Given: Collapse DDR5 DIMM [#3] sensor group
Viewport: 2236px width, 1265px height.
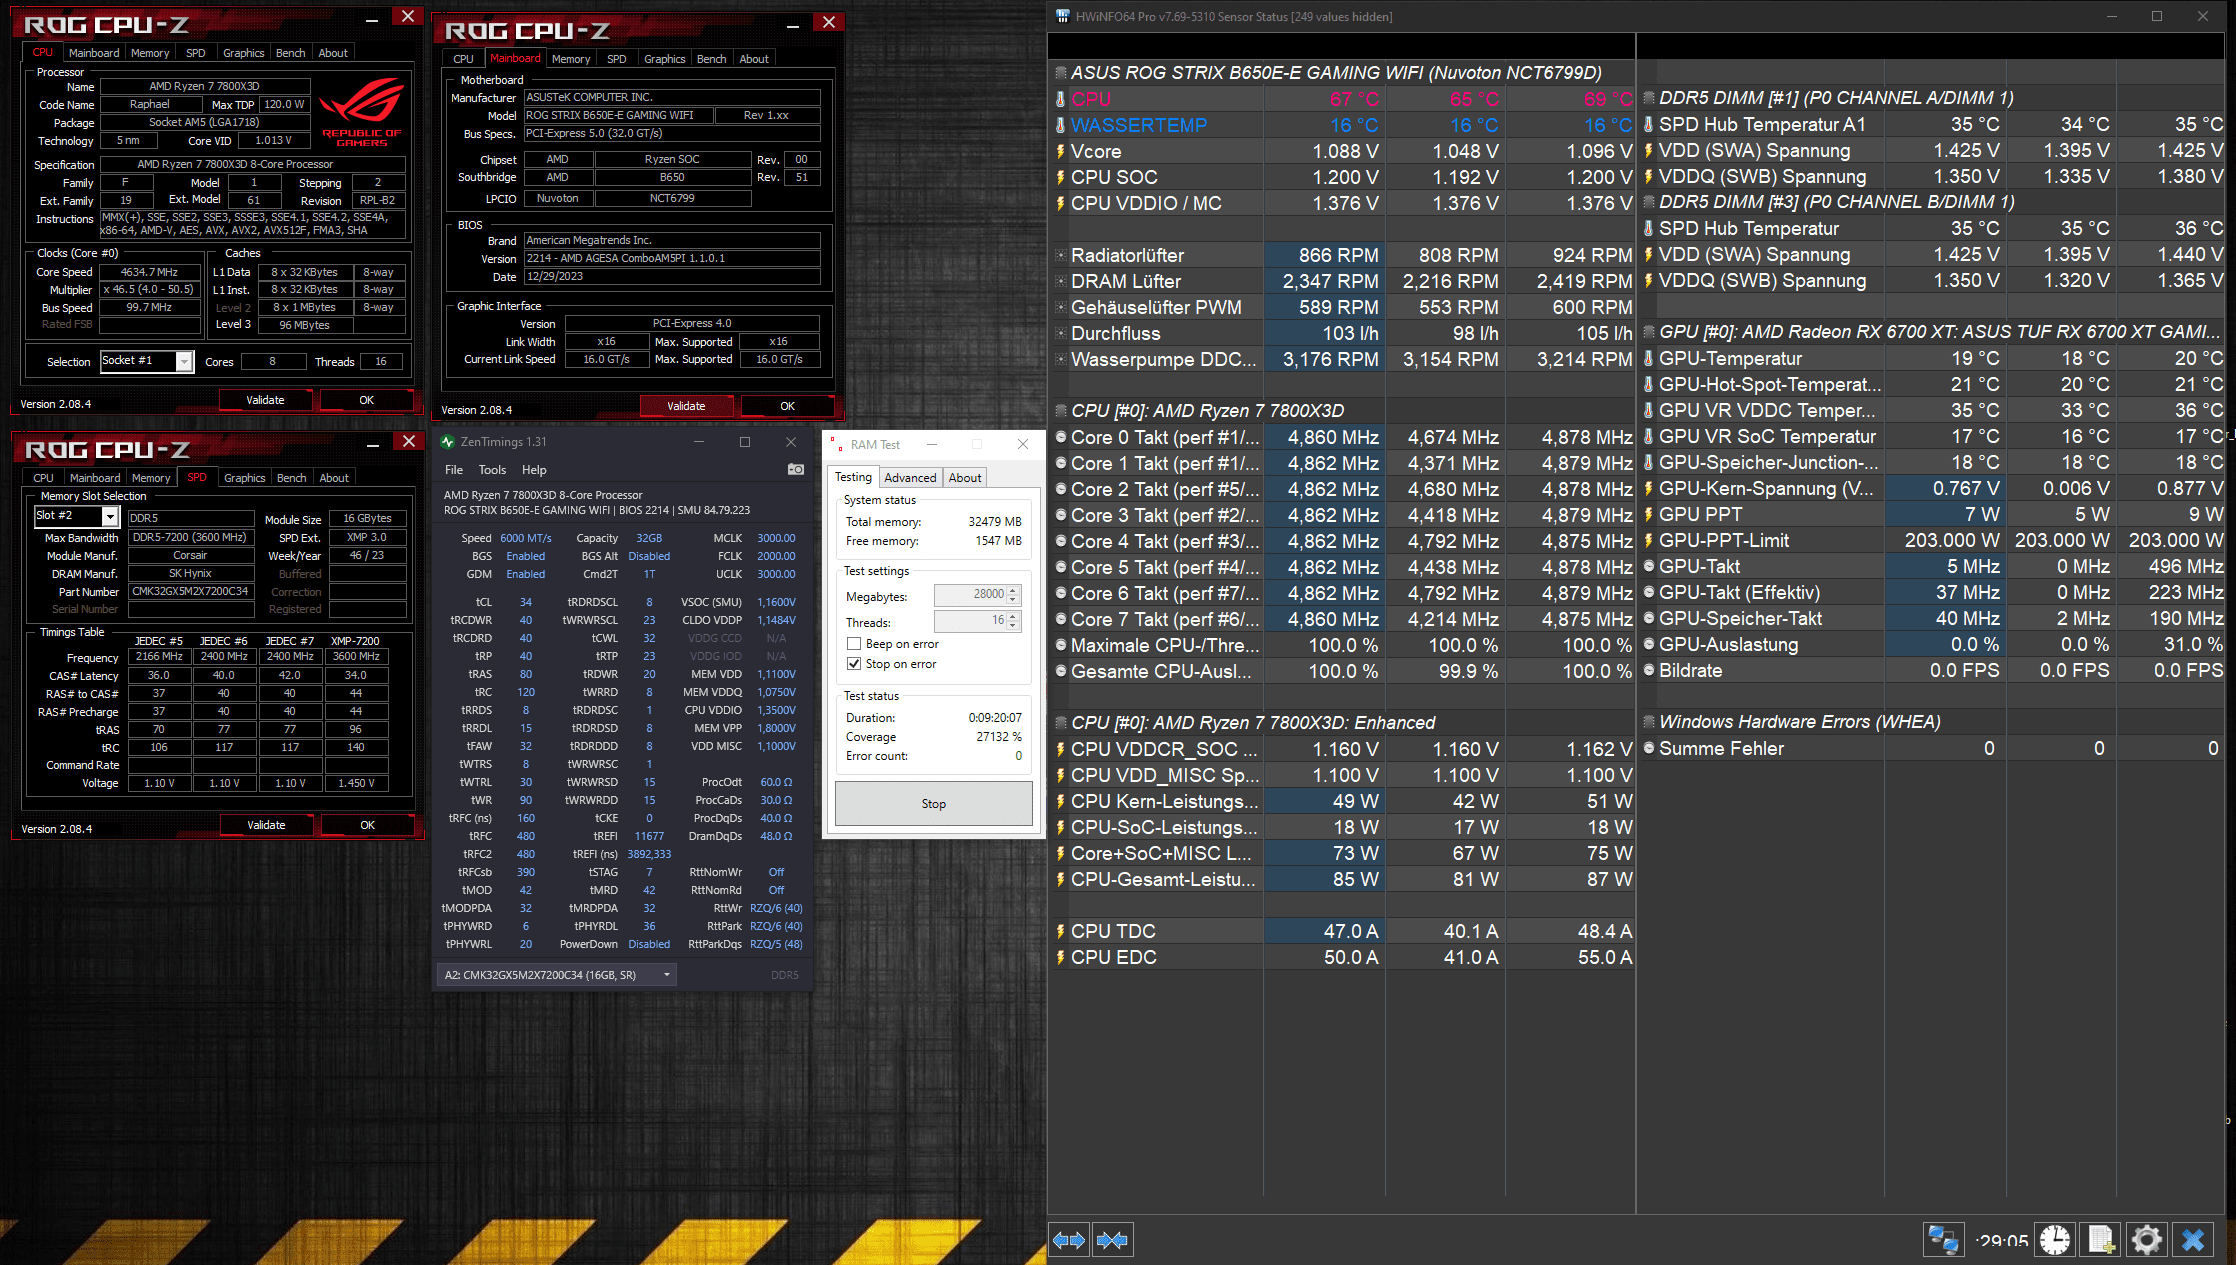Looking at the screenshot, I should pos(1648,202).
